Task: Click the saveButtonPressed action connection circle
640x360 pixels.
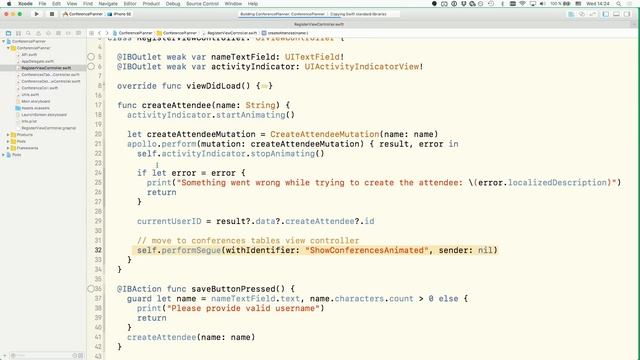Action: click(91, 289)
